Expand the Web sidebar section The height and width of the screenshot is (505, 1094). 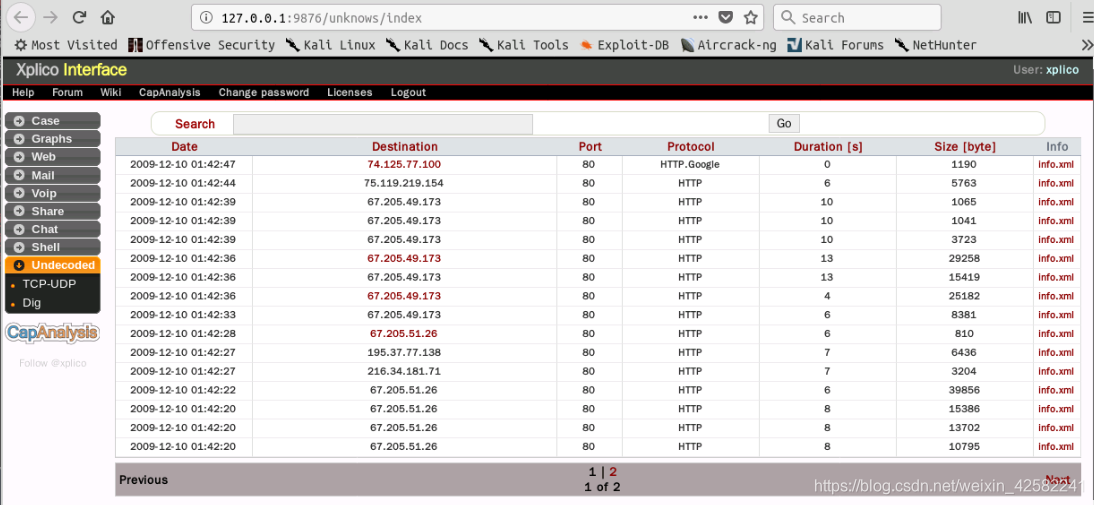52,157
